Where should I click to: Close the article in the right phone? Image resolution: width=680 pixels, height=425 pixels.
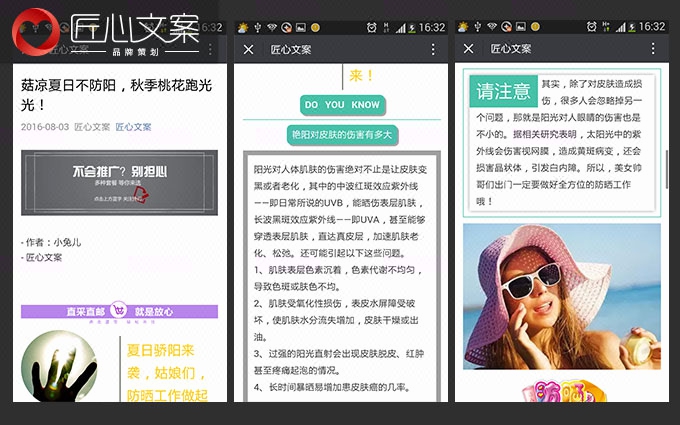click(469, 49)
